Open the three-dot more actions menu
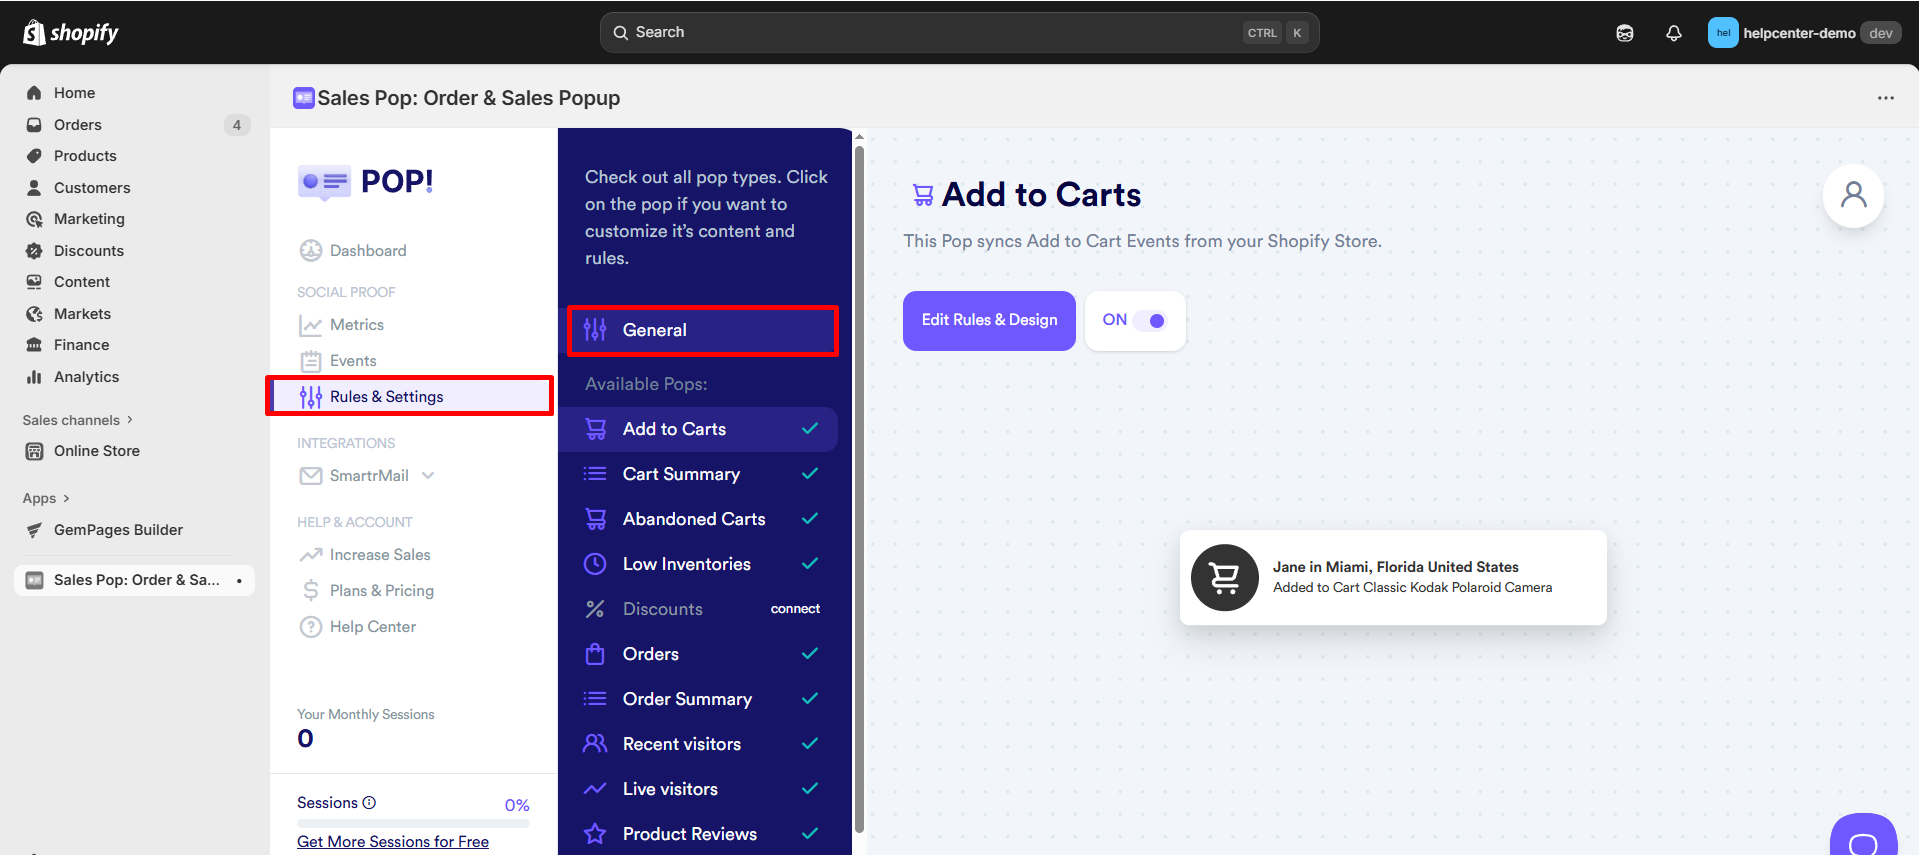 1886,98
